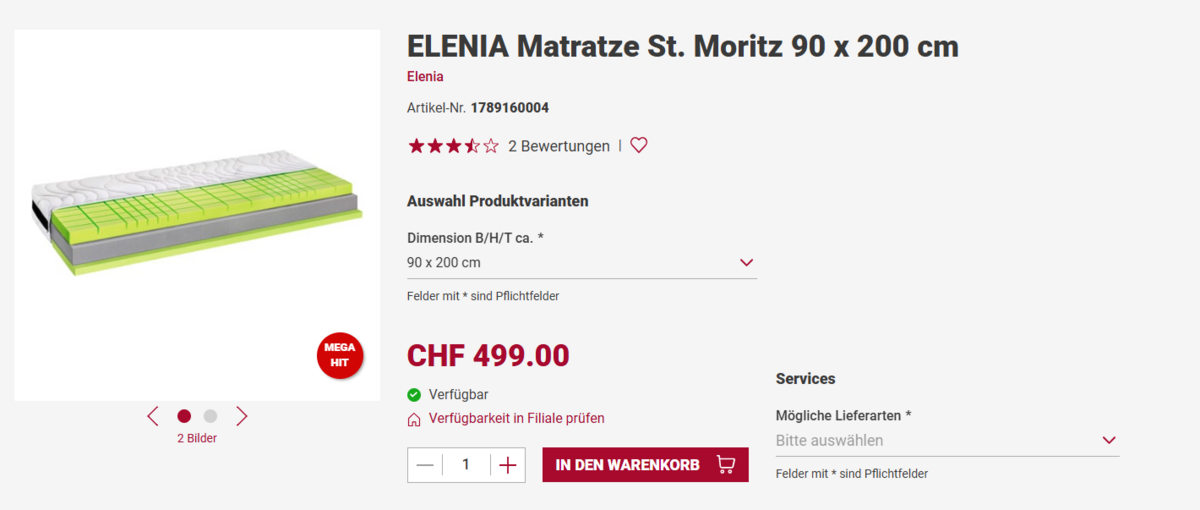Show next product image with right arrow

tap(241, 416)
